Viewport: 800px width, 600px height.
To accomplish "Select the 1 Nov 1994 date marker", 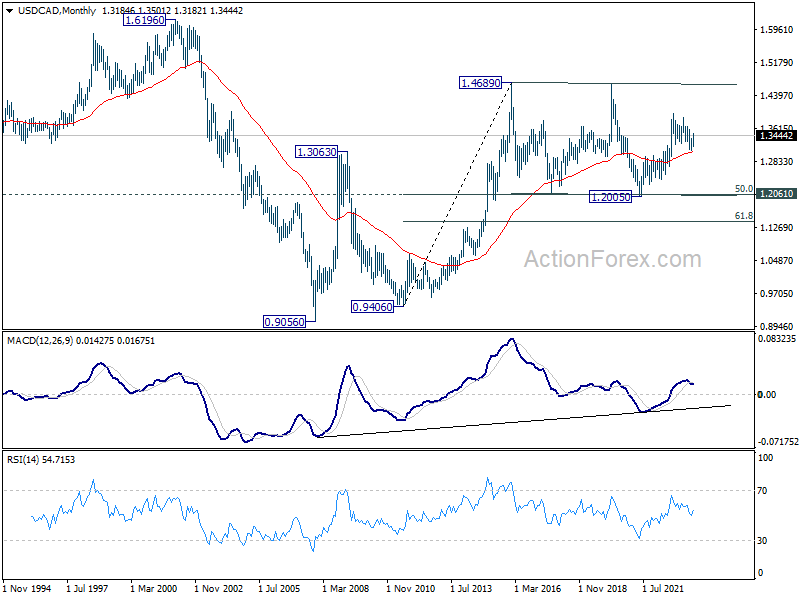I will [30, 589].
